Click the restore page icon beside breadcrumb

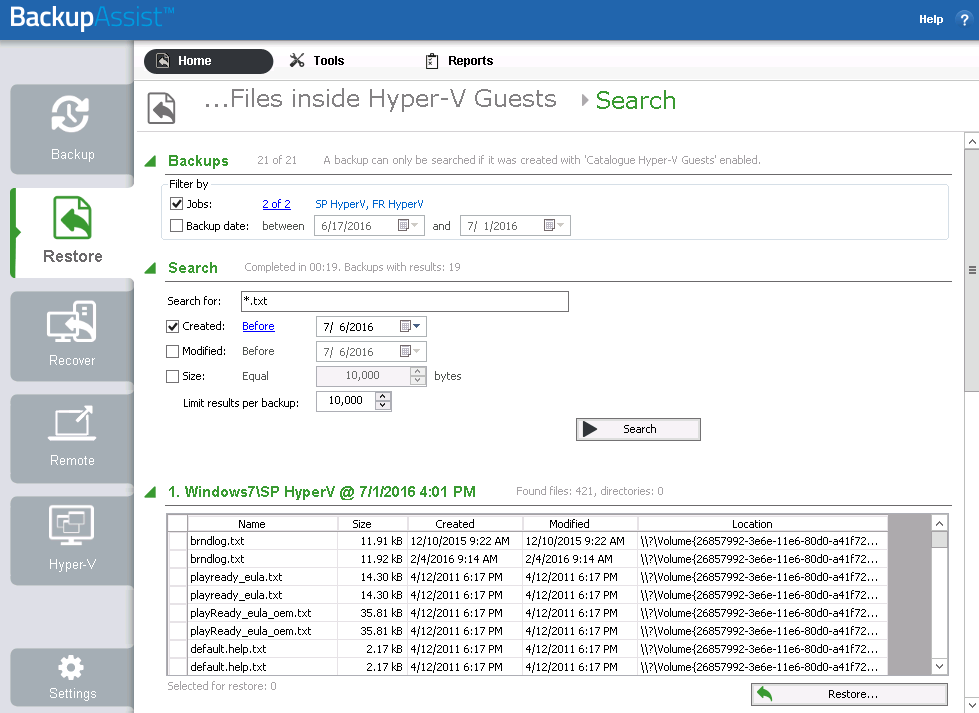(162, 107)
